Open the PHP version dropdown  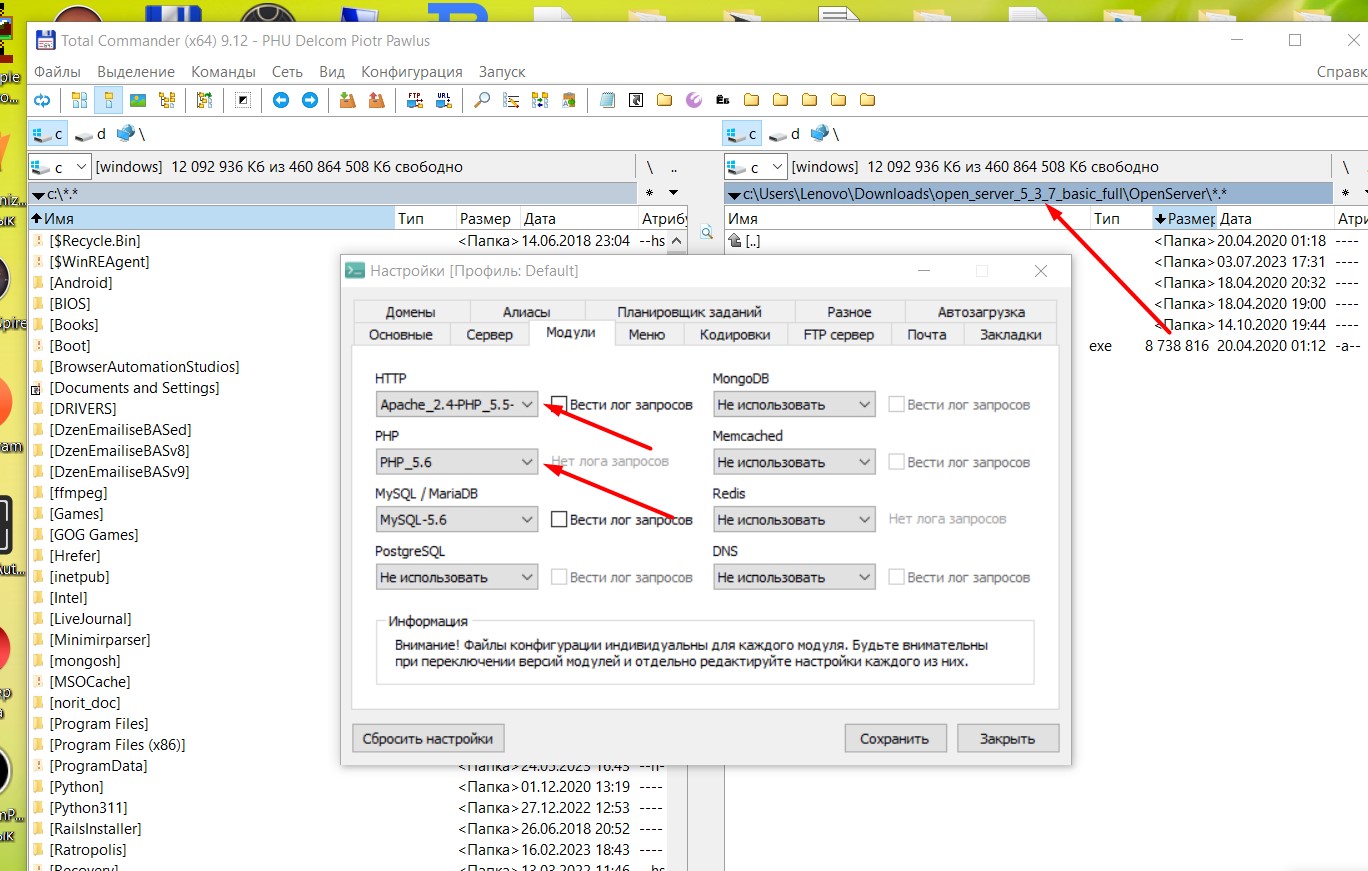click(457, 462)
